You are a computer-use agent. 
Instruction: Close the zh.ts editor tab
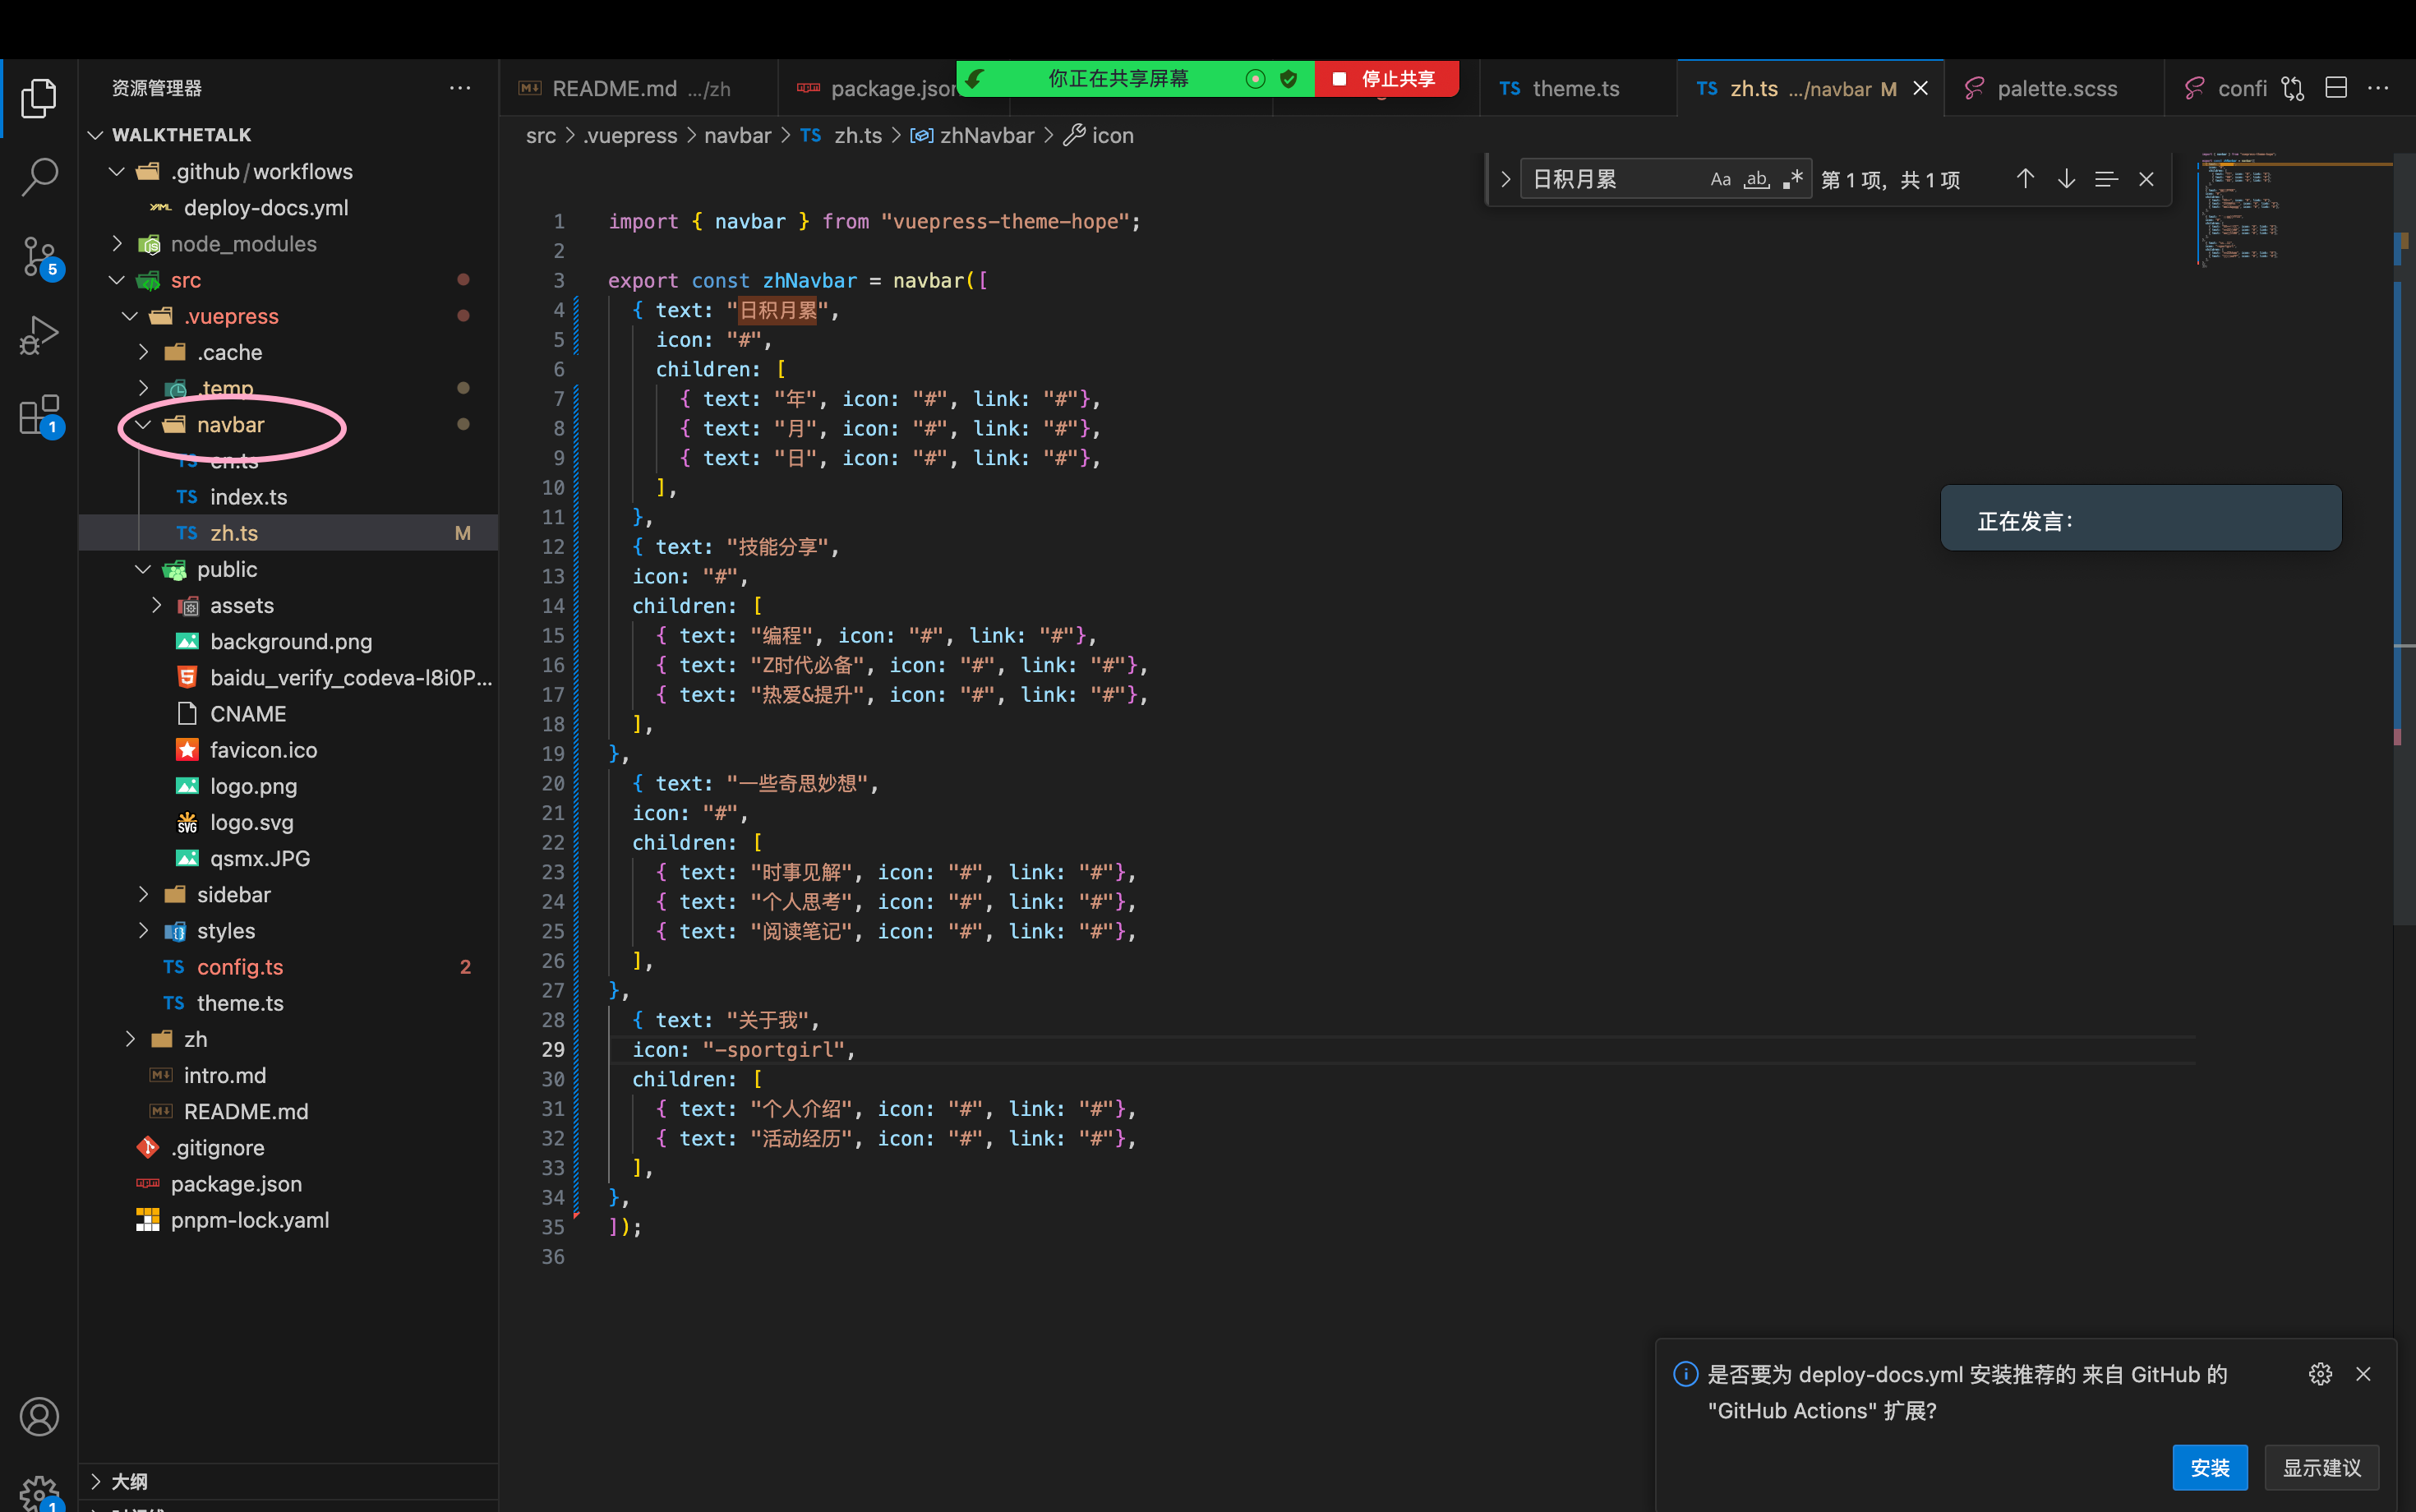click(1920, 88)
